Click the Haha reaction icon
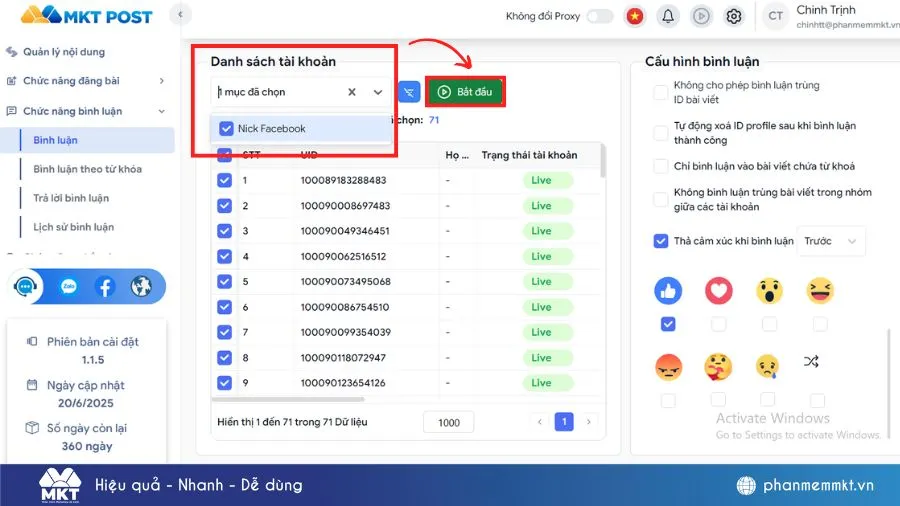900x506 pixels. click(820, 291)
